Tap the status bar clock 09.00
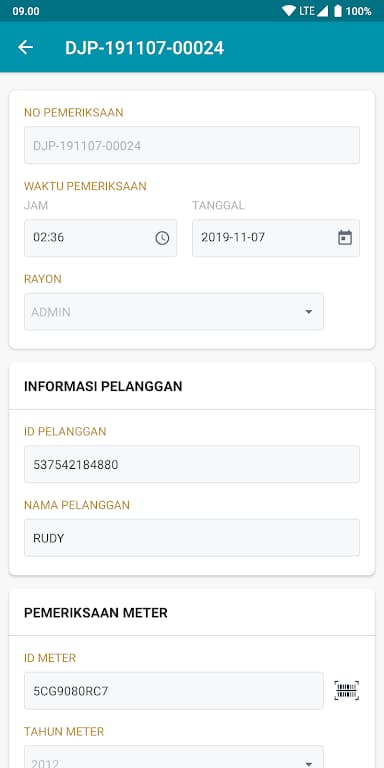384x768 pixels. coord(26,11)
